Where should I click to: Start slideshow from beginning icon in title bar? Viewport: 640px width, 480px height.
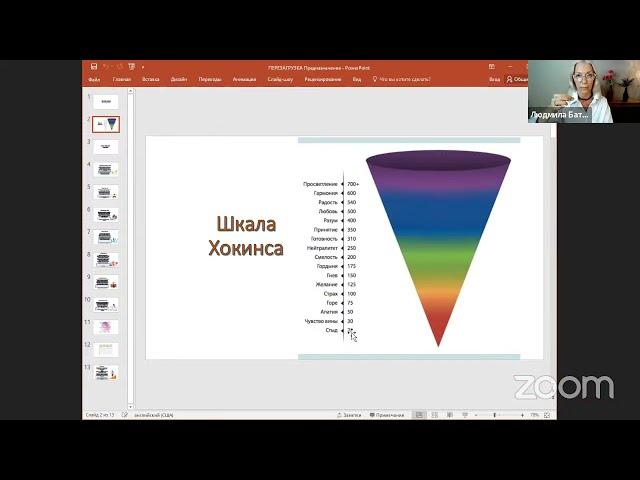[131, 67]
